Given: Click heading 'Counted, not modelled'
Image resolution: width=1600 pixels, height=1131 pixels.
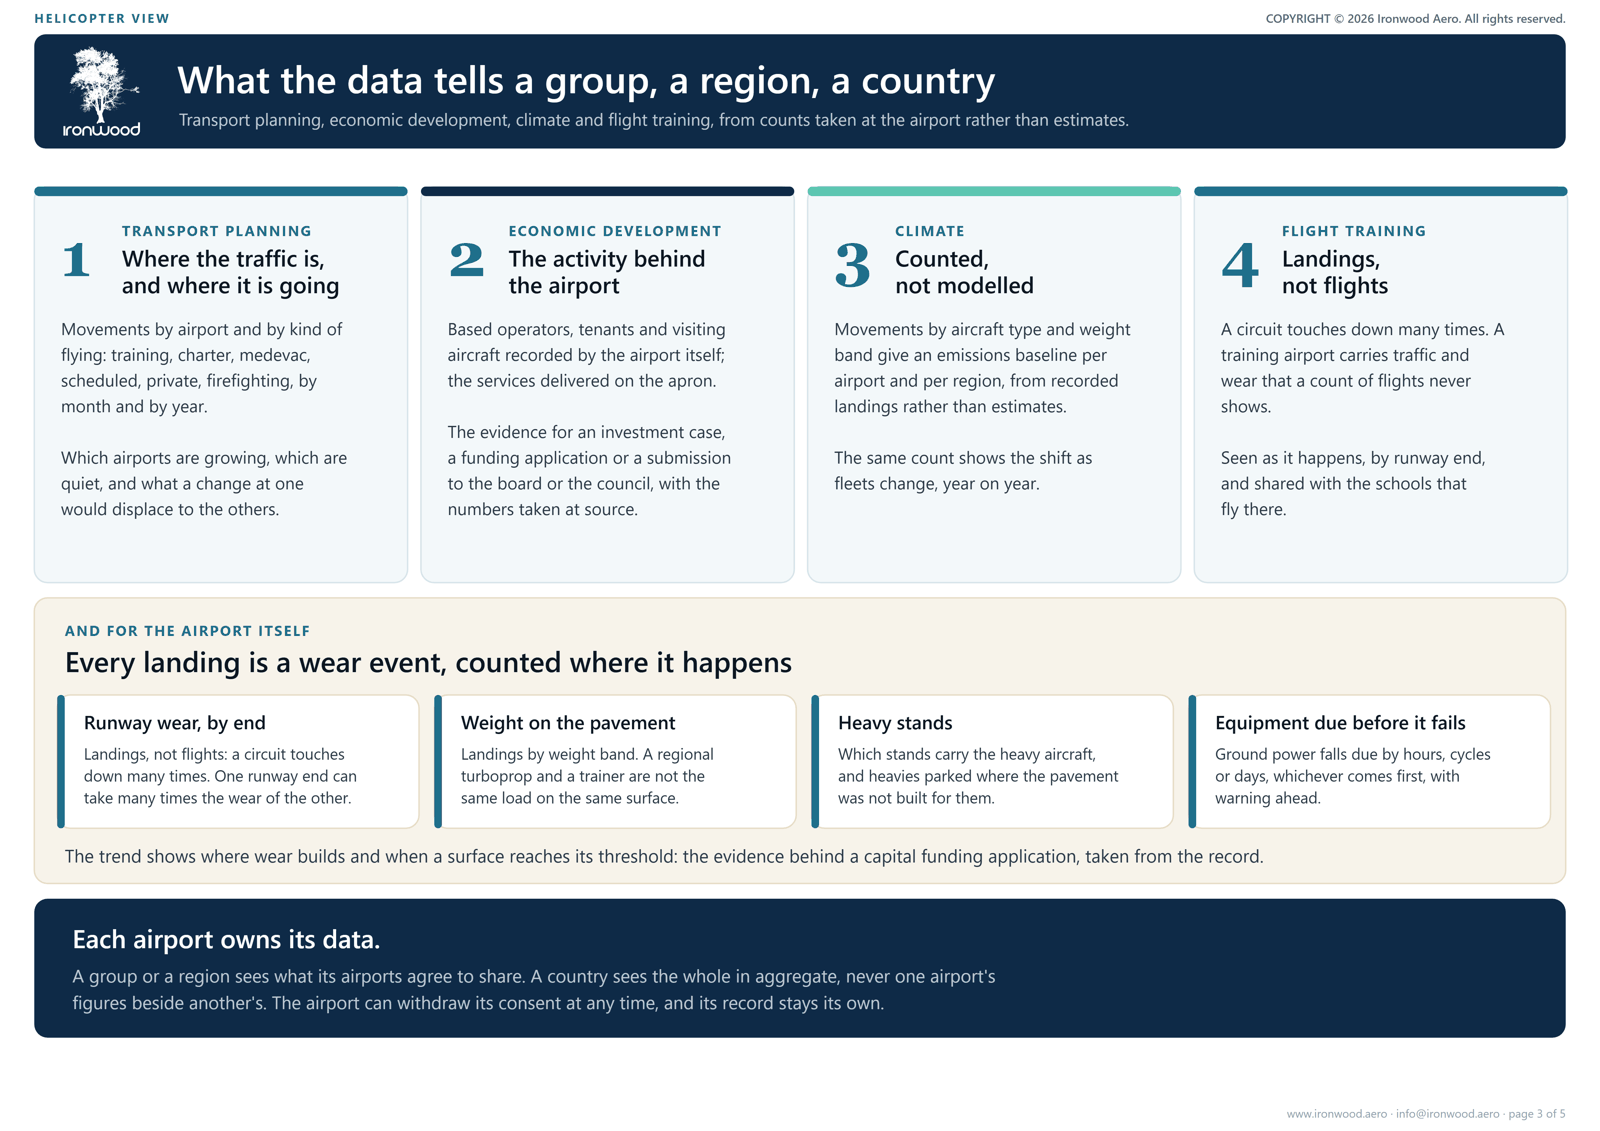Looking at the screenshot, I should (964, 272).
